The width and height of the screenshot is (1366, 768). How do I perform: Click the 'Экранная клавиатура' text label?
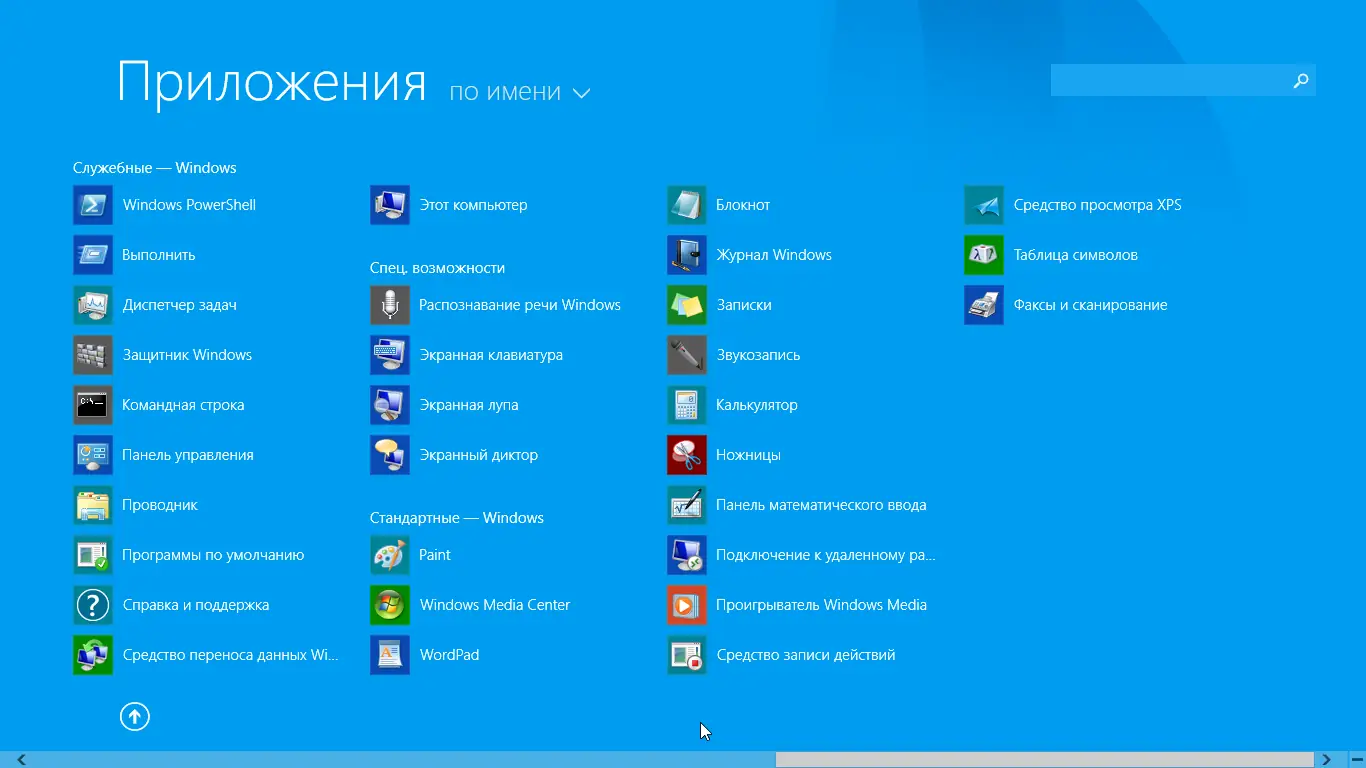[491, 355]
